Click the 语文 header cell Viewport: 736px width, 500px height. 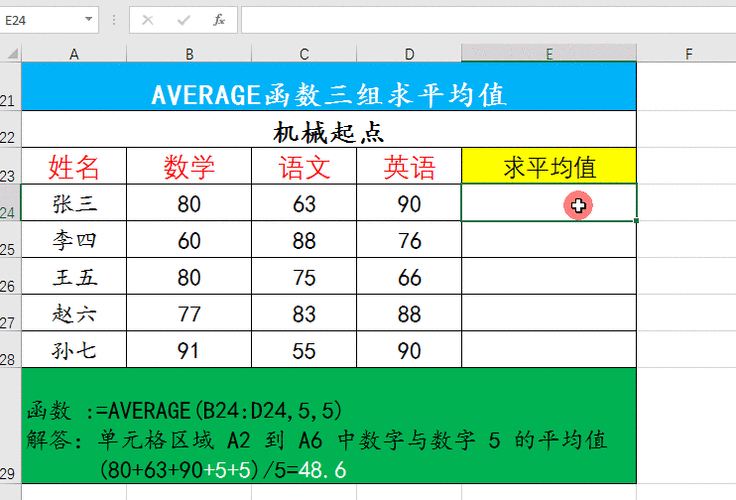tap(304, 166)
